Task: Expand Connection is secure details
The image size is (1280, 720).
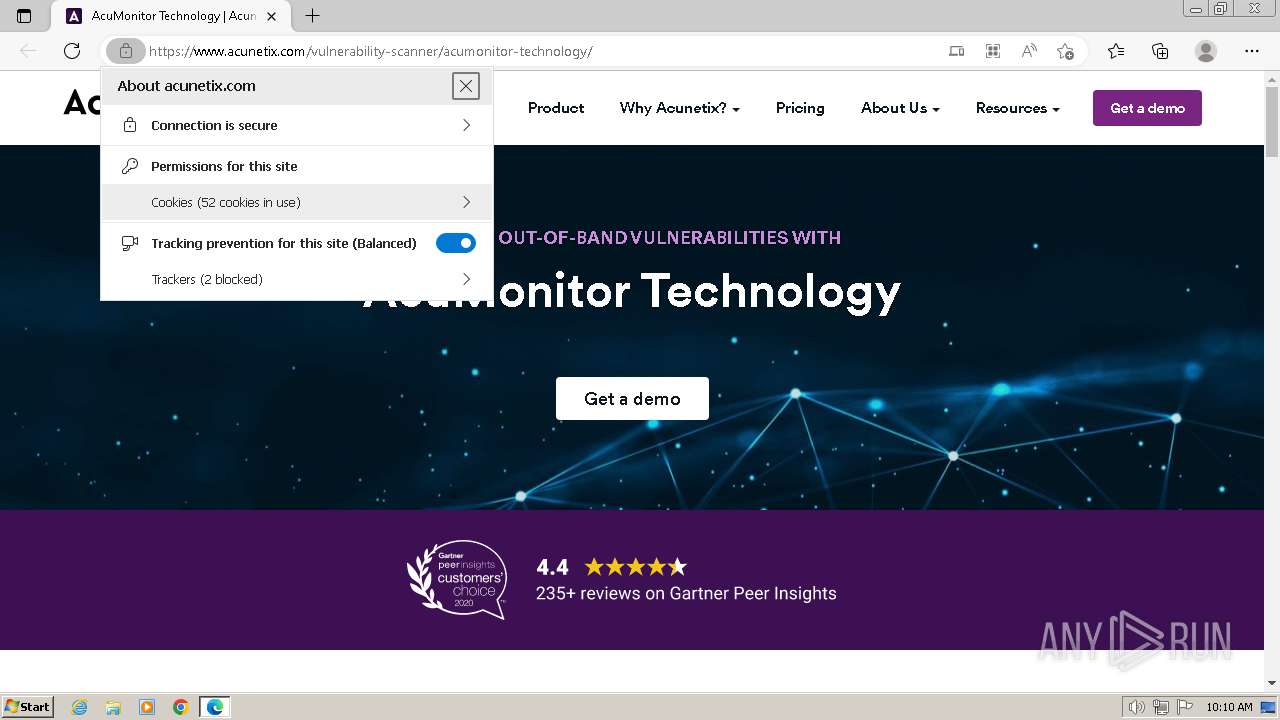Action: click(x=297, y=125)
